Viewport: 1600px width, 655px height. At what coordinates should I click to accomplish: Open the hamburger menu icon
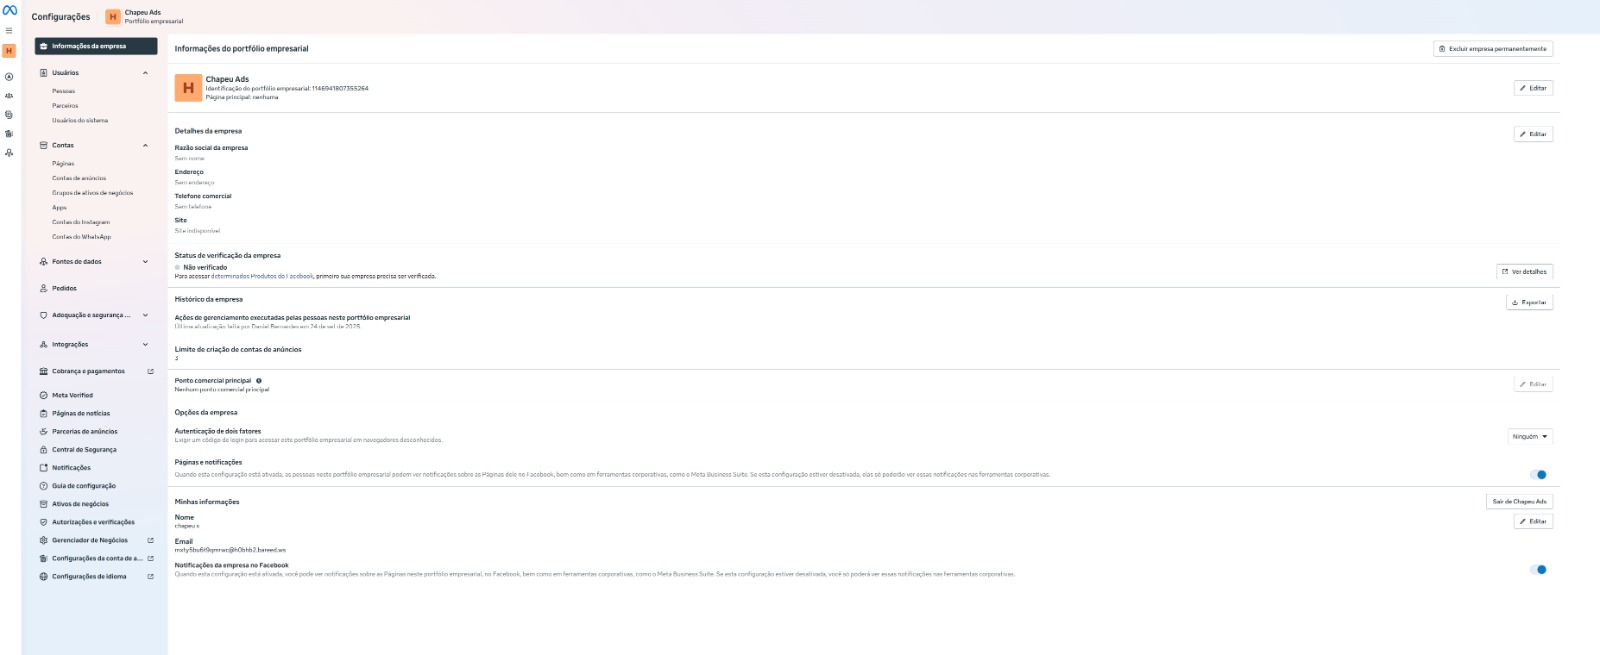click(x=9, y=31)
